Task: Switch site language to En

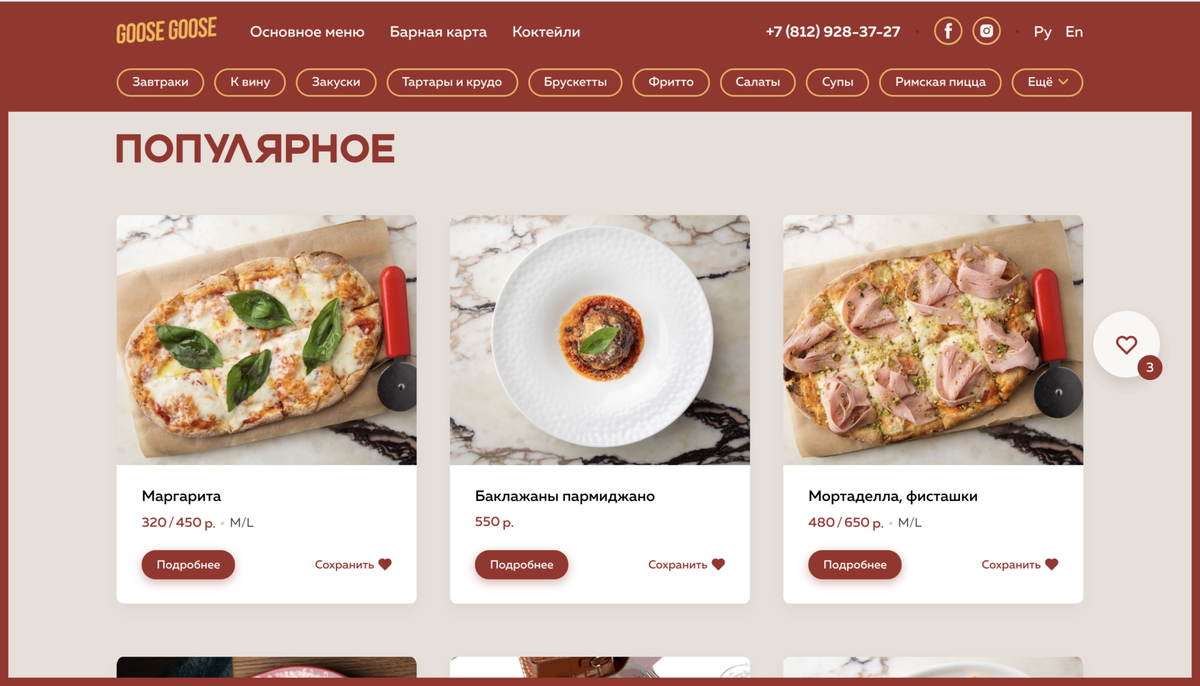Action: pyautogui.click(x=1074, y=32)
